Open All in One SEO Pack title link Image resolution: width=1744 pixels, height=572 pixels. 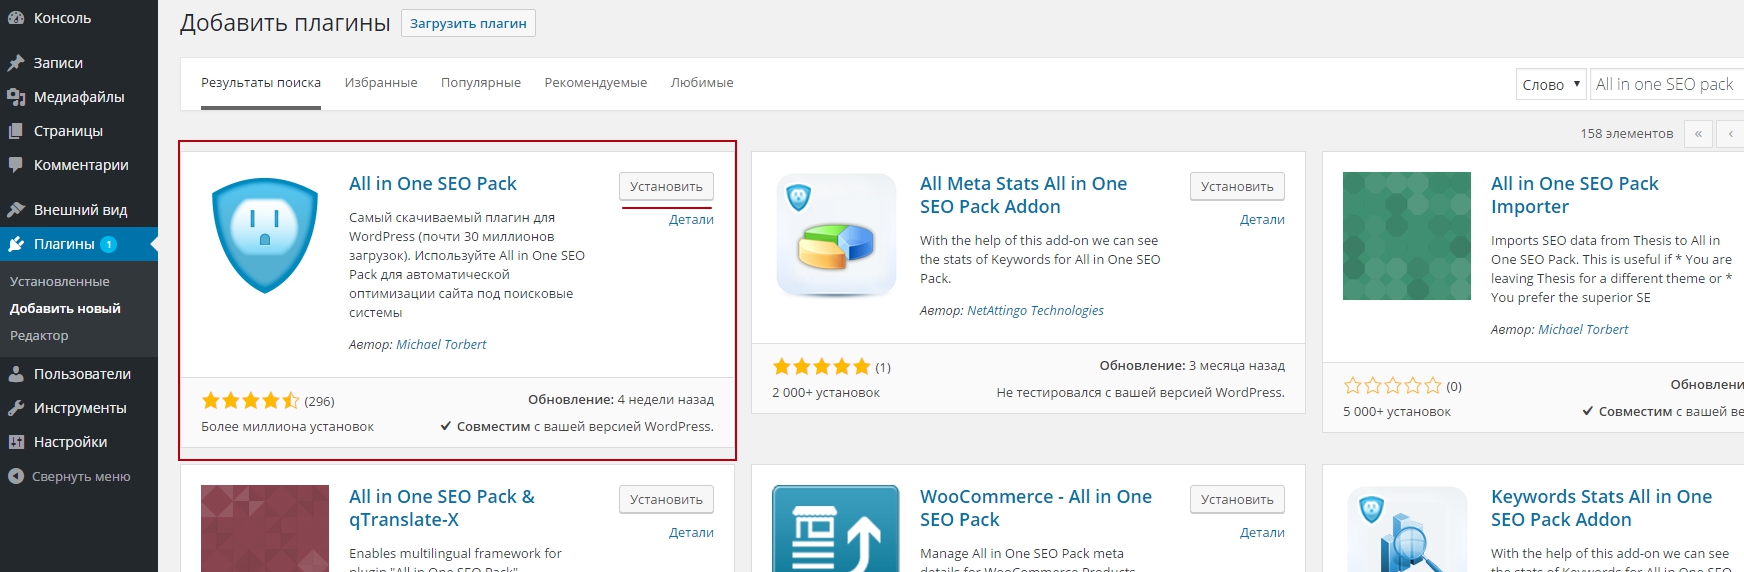433,184
